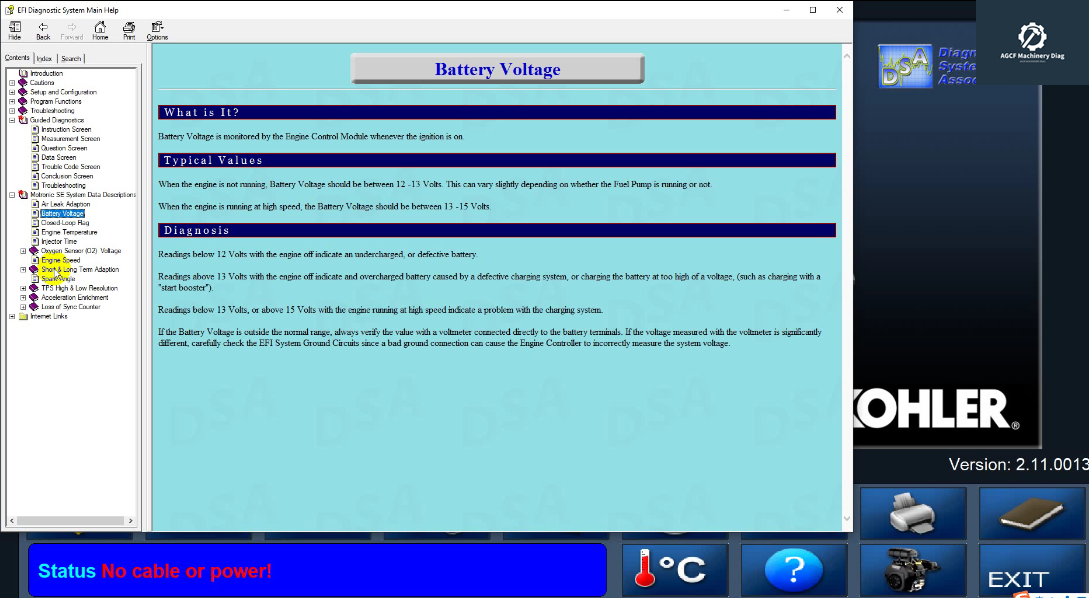Viewport: 1089px width, 598px height.
Task: Go Back in help viewer
Action: [x=43, y=30]
